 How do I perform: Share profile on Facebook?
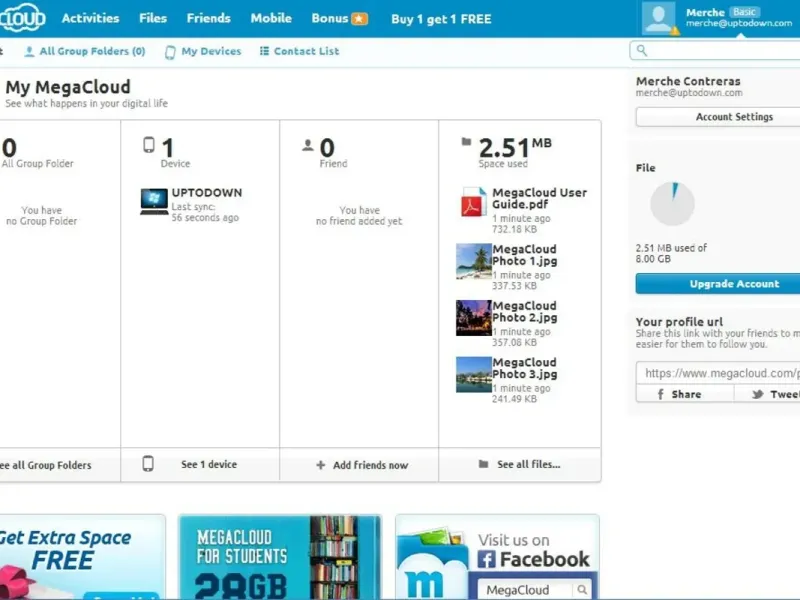685,394
